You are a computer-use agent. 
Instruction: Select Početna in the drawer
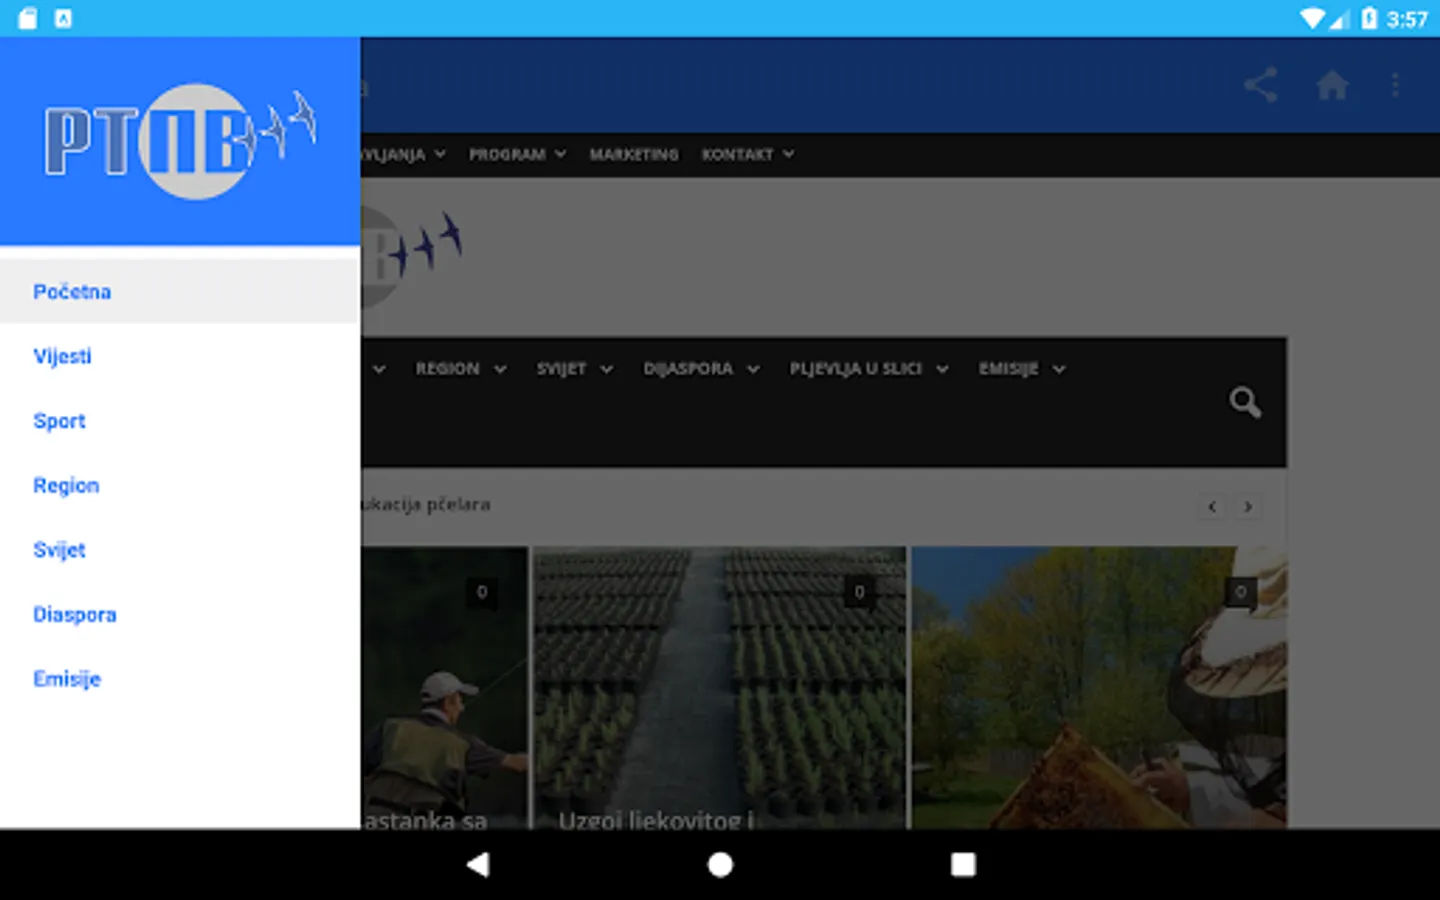click(x=180, y=291)
